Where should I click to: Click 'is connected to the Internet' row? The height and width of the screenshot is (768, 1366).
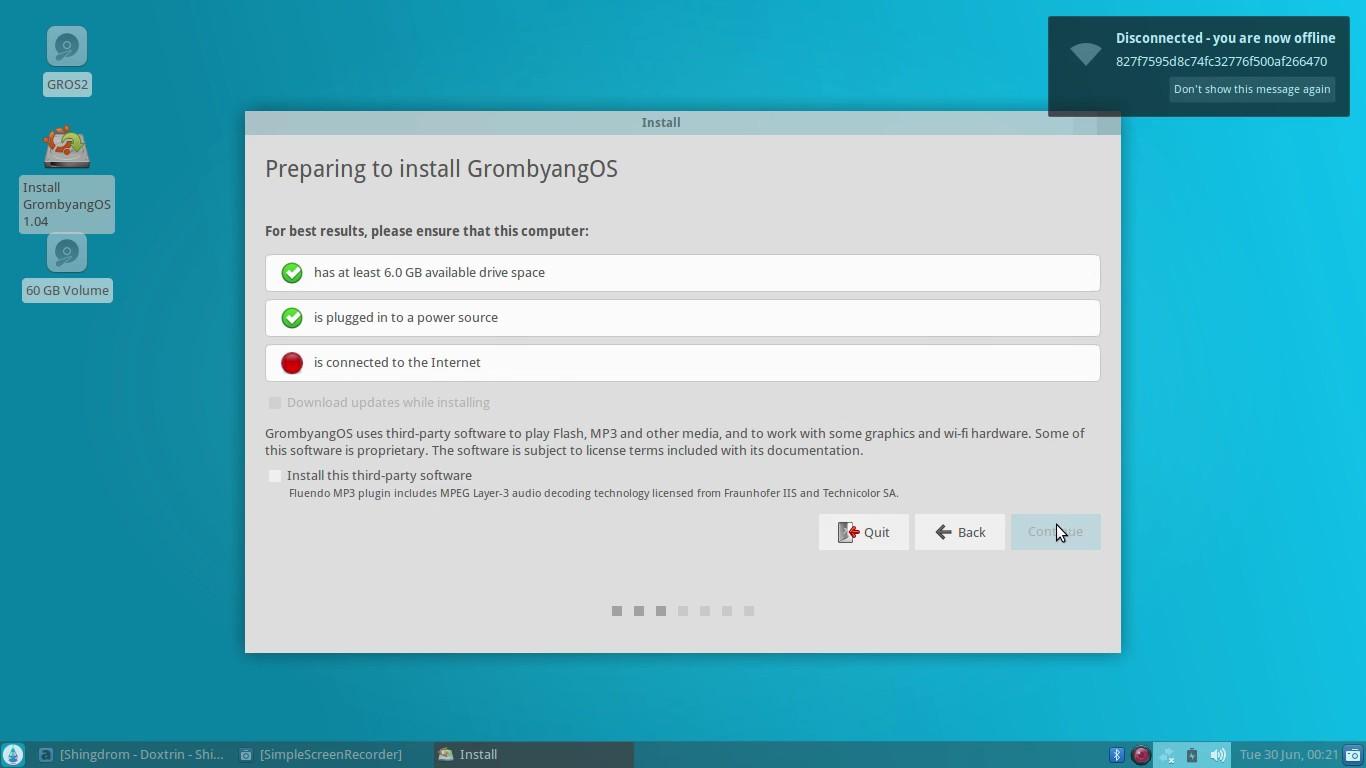[x=683, y=363]
